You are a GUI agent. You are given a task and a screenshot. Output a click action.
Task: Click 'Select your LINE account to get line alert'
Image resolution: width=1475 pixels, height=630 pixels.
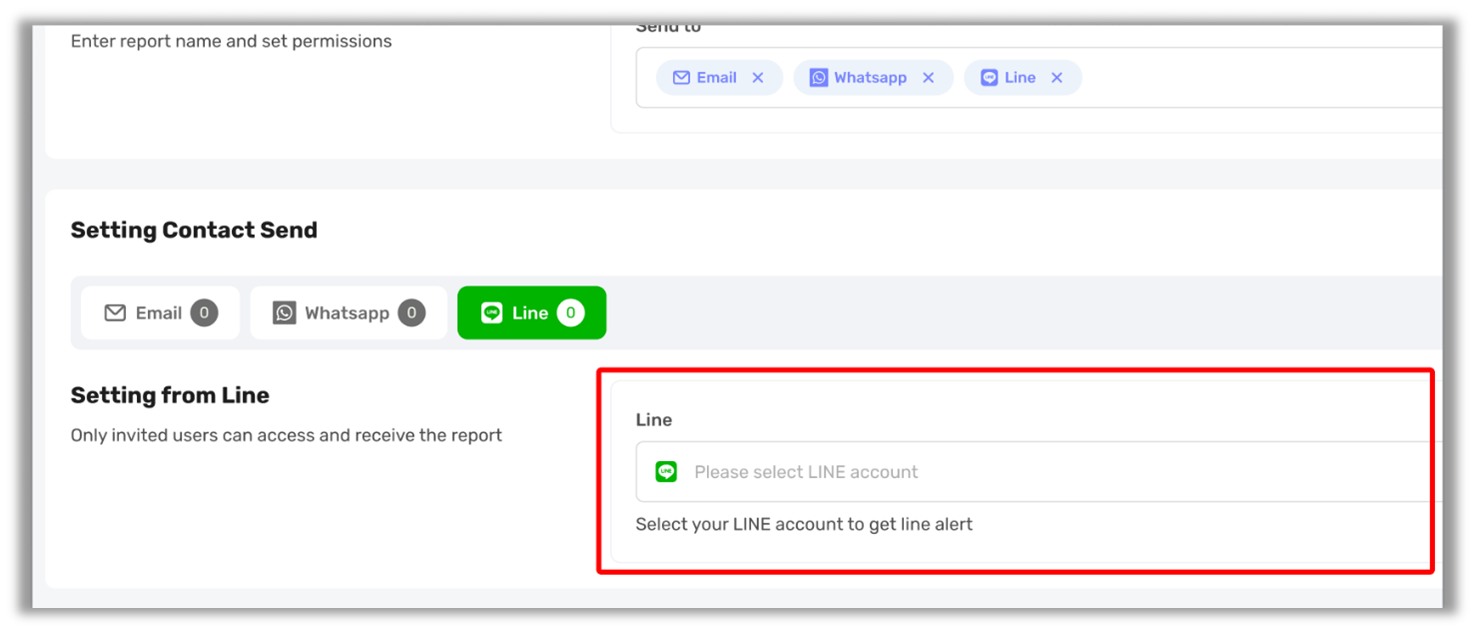pos(804,524)
